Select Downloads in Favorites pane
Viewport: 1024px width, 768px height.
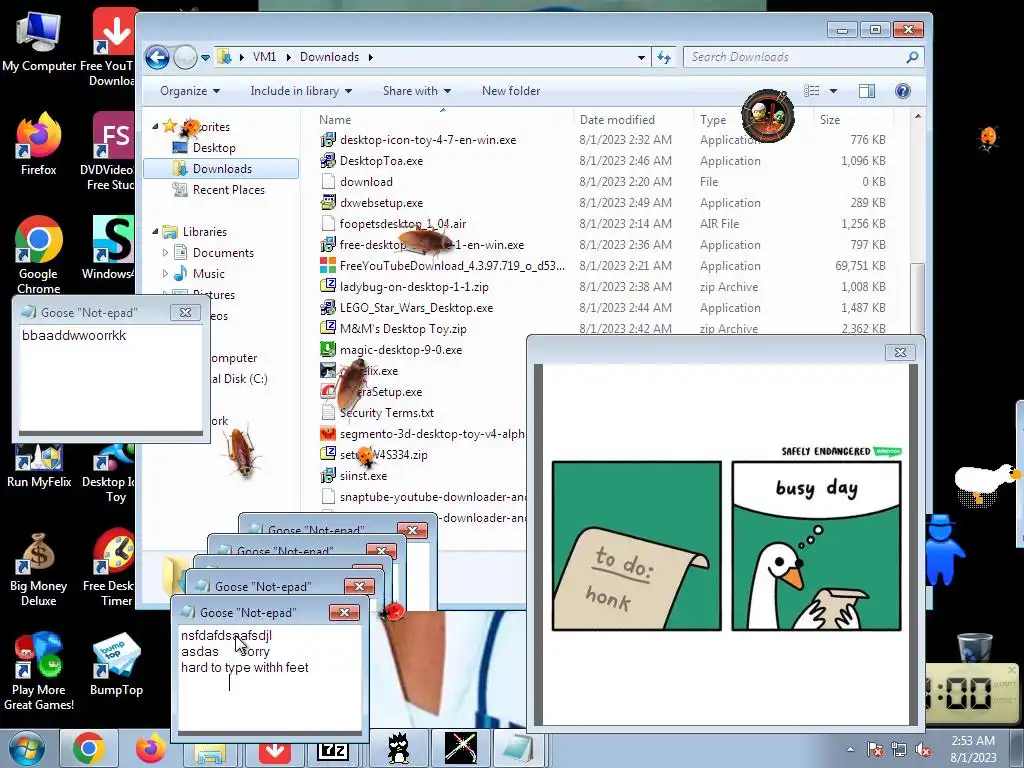pos(221,168)
